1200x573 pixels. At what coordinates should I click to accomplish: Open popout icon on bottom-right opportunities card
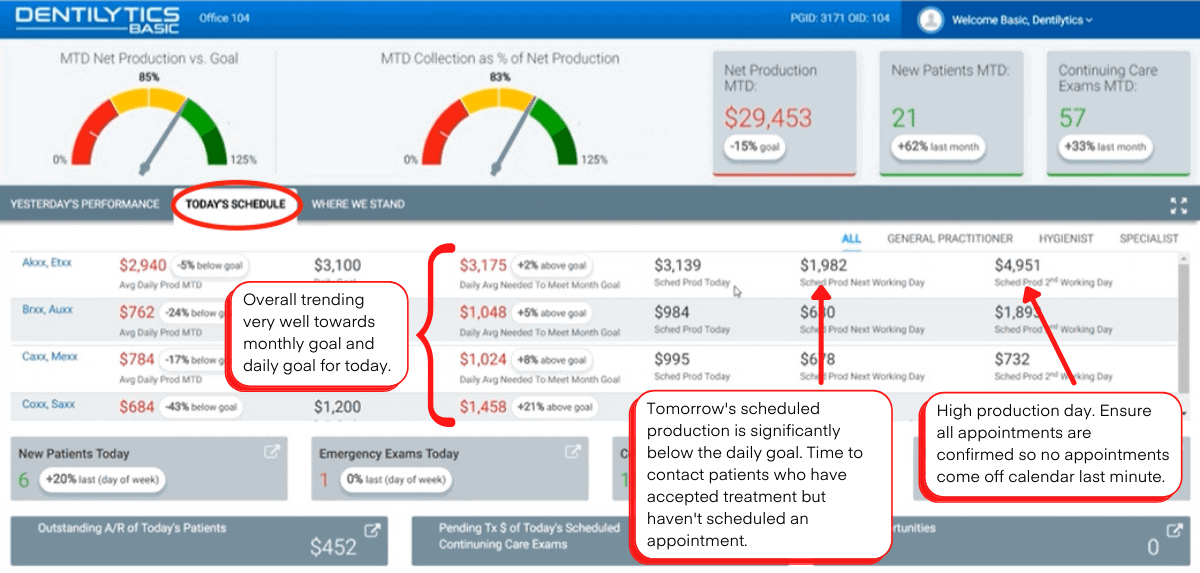click(x=1174, y=531)
